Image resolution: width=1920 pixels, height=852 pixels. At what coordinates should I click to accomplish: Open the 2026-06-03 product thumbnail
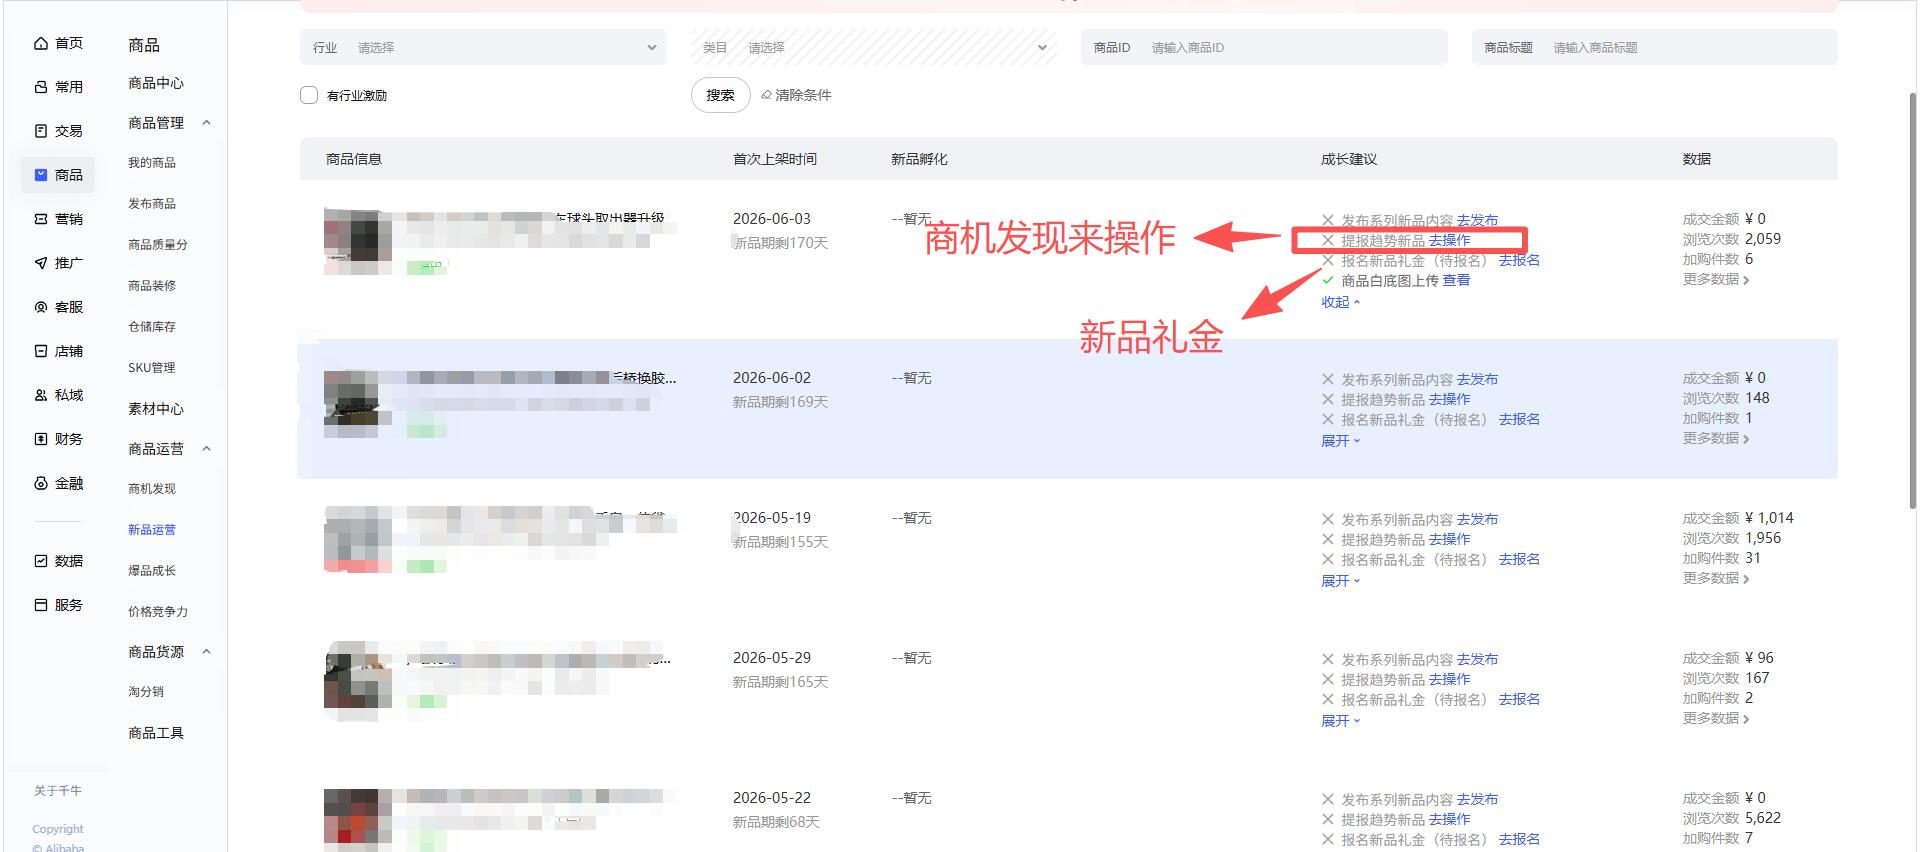click(x=357, y=241)
